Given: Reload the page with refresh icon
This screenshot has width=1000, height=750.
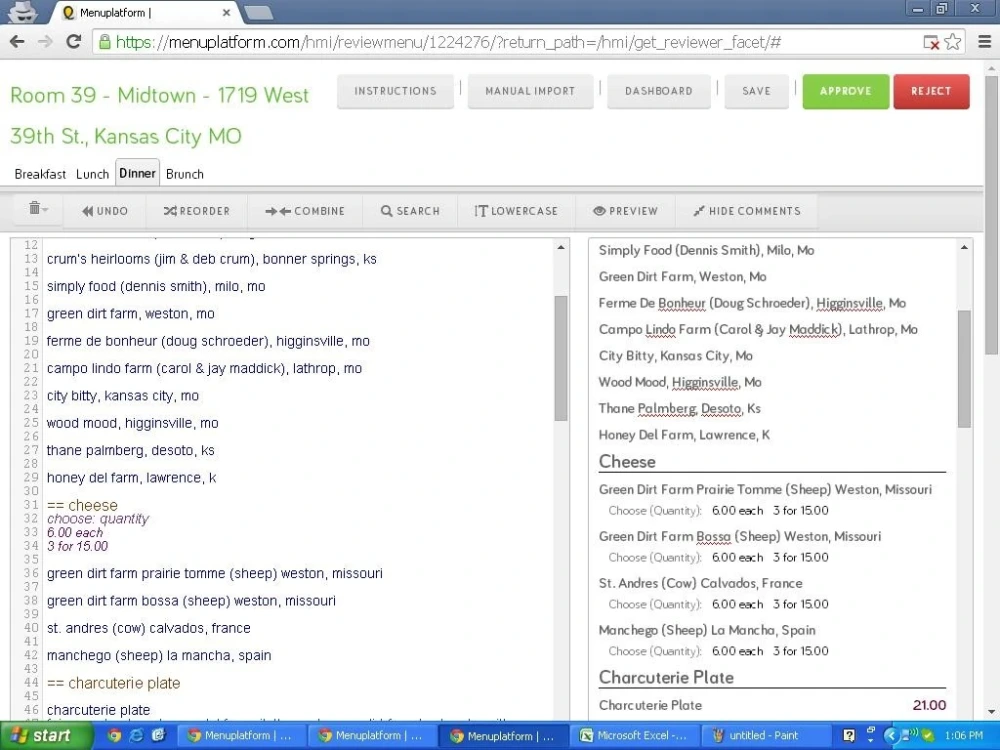Looking at the screenshot, I should point(73,42).
